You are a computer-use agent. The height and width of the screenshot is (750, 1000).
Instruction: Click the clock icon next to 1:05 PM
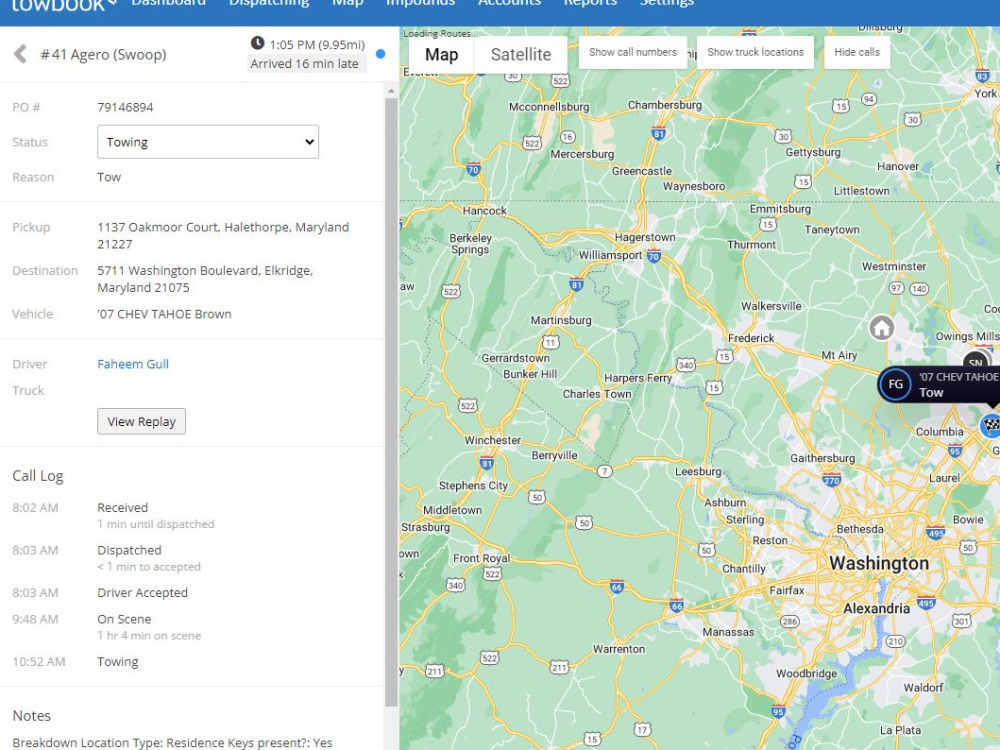click(257, 43)
